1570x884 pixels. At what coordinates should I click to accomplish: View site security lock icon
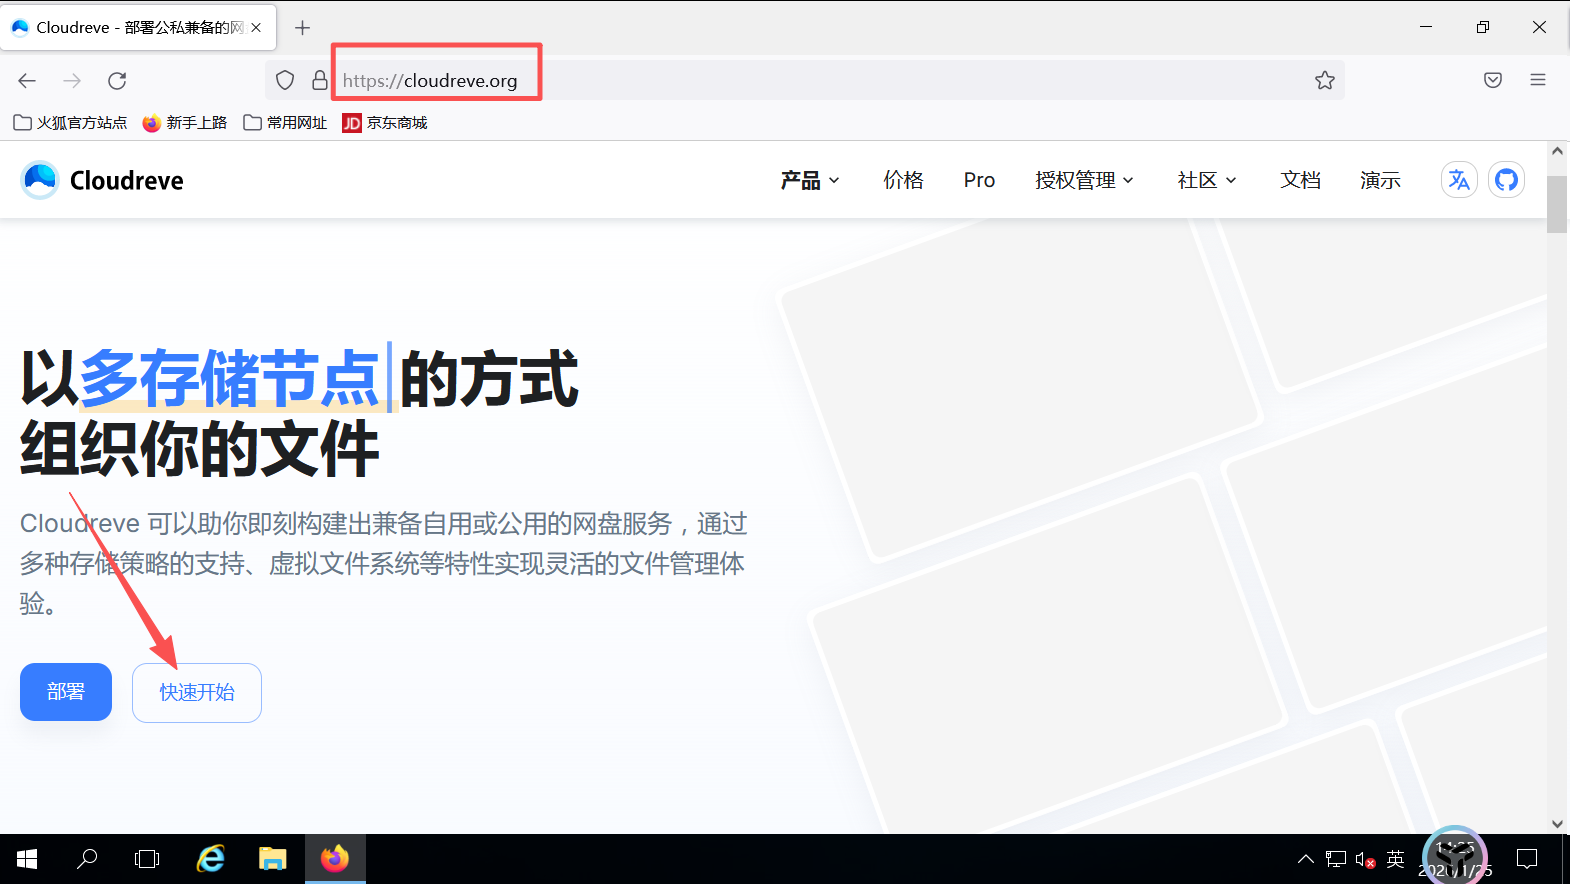[319, 81]
